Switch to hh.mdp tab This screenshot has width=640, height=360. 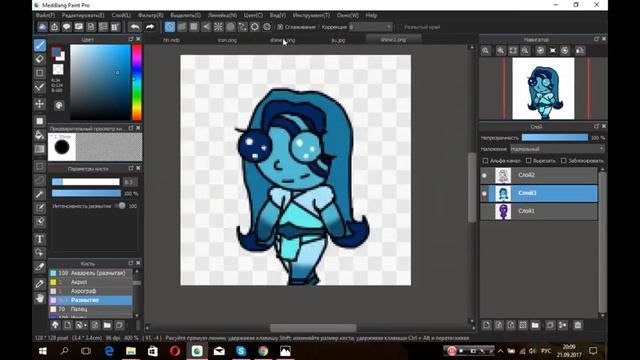tap(171, 40)
